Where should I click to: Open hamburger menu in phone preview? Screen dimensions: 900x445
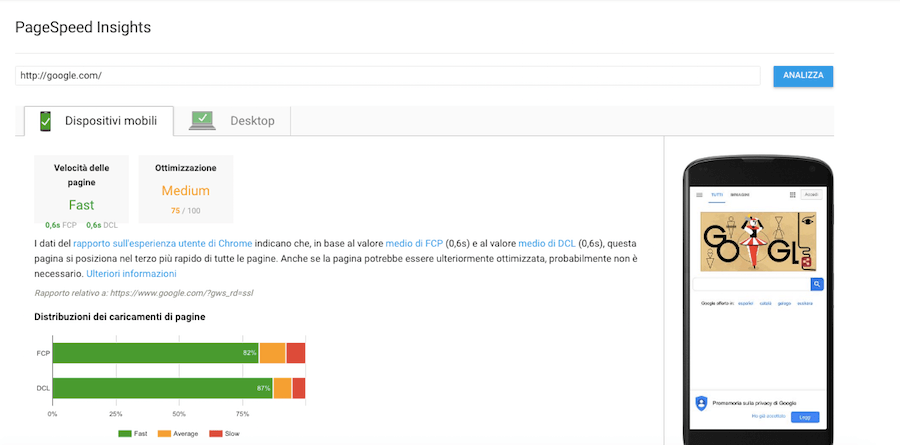700,194
